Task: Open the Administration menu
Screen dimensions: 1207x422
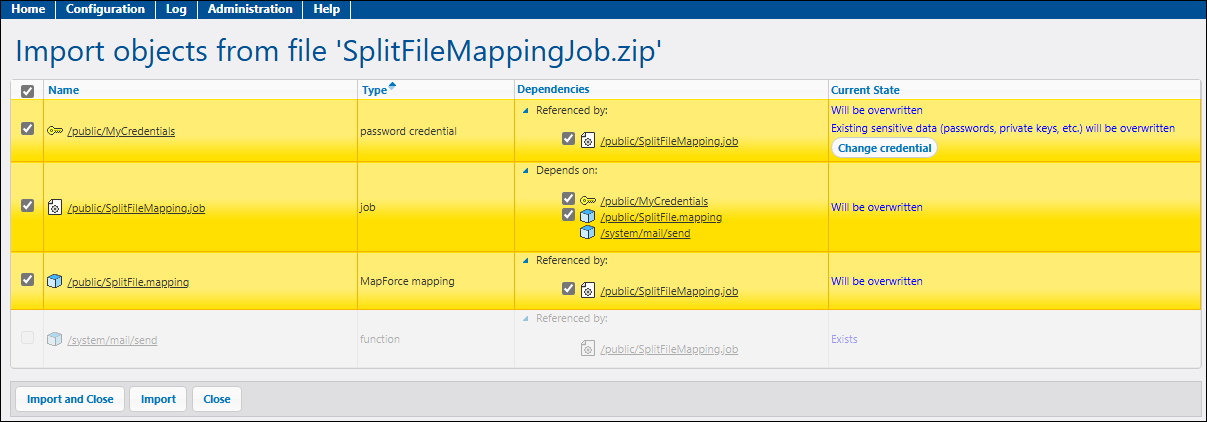Action: point(250,9)
